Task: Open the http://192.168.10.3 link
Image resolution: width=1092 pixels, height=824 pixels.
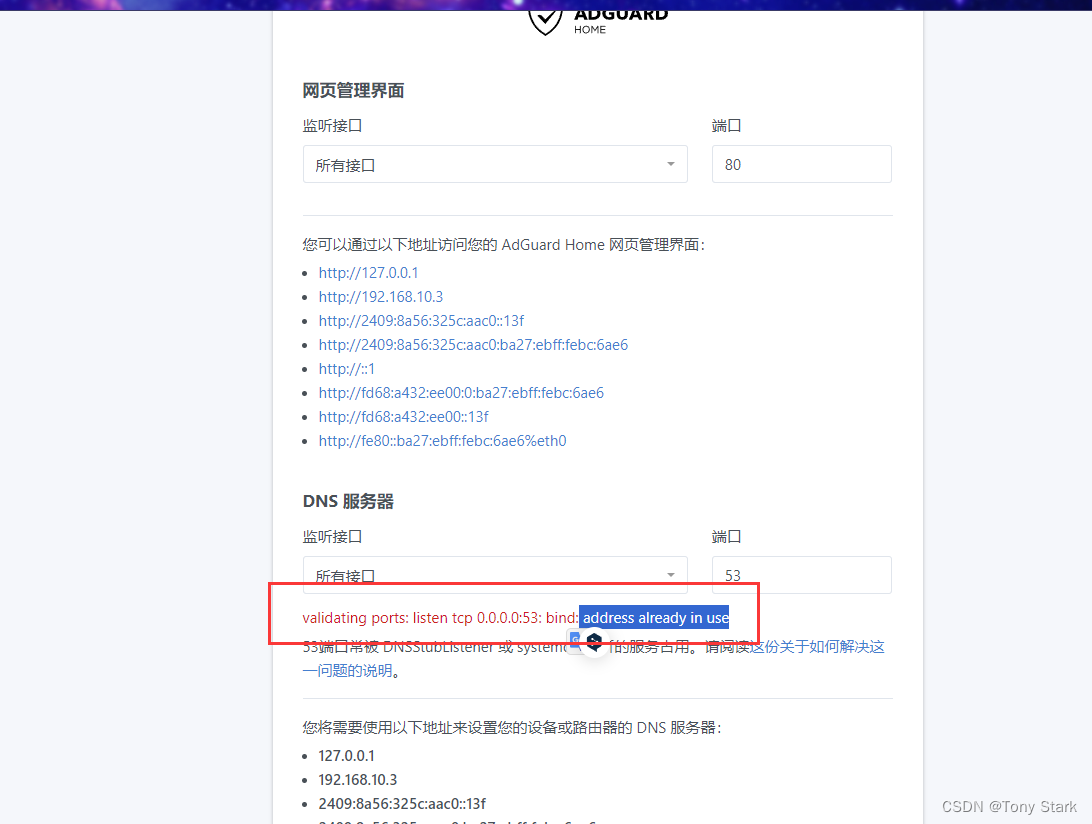Action: [381, 297]
